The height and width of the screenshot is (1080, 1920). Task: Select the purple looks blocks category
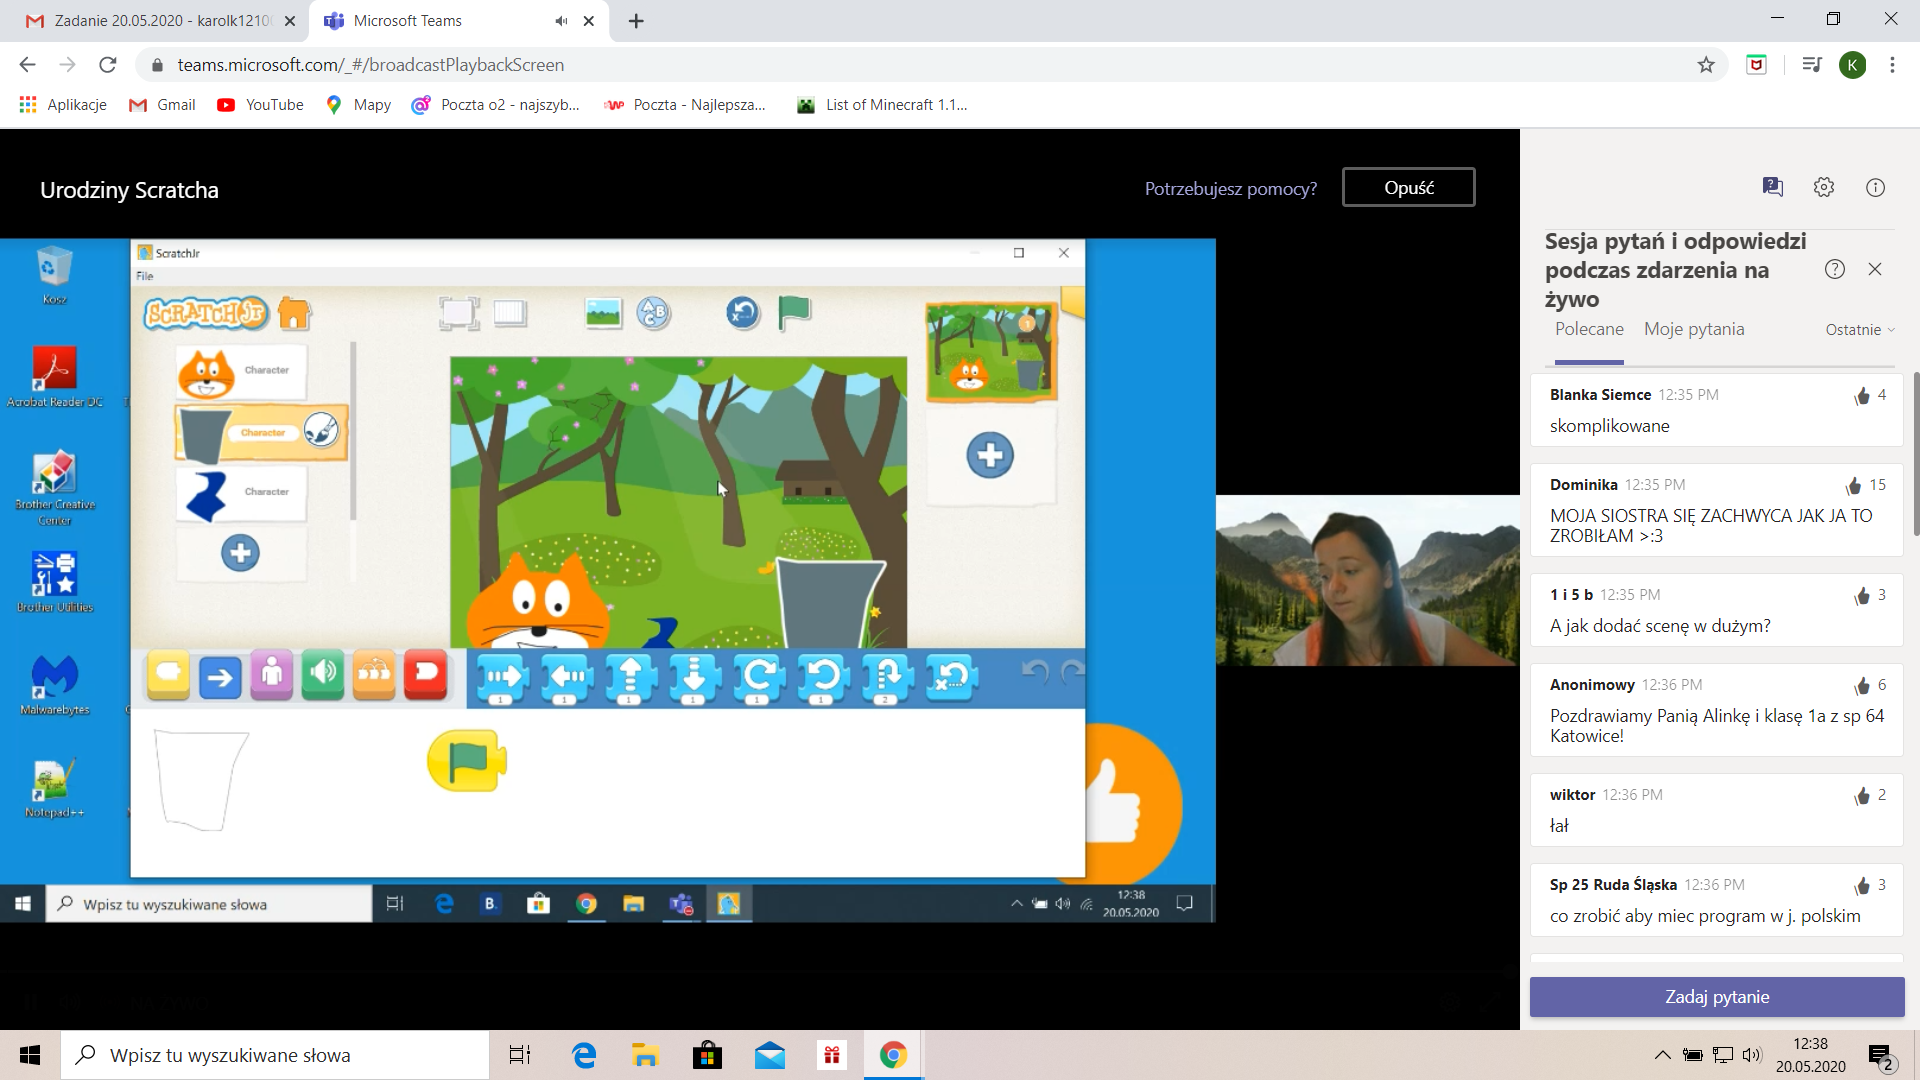pyautogui.click(x=271, y=676)
